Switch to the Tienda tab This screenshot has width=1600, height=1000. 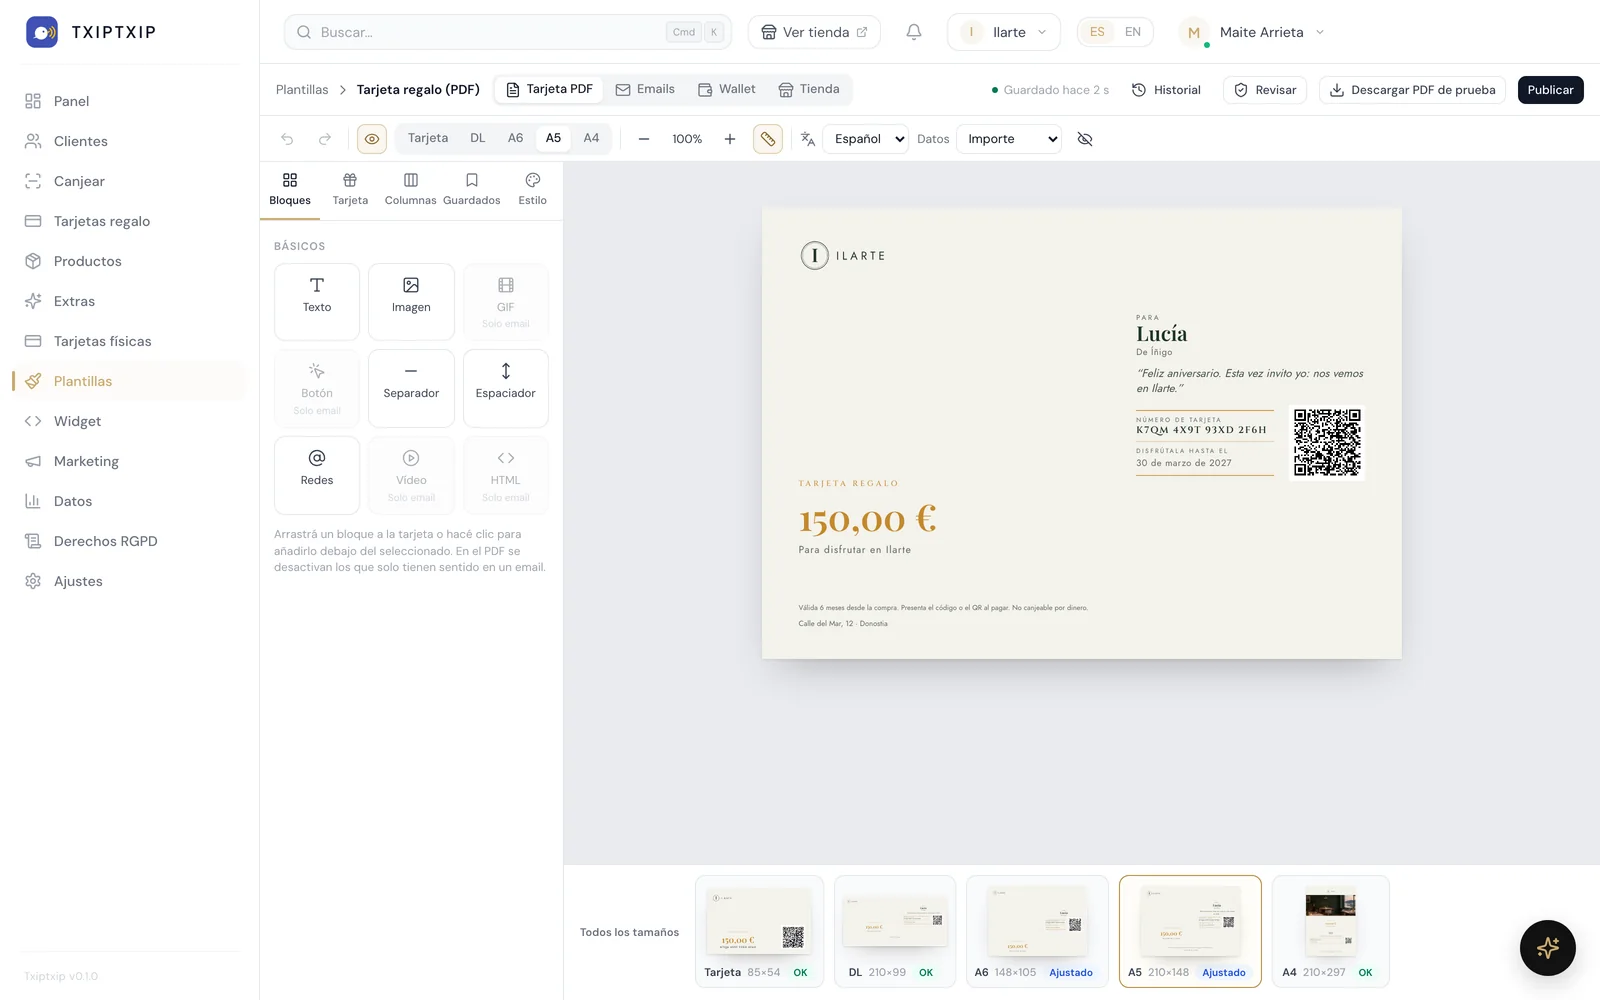[809, 89]
